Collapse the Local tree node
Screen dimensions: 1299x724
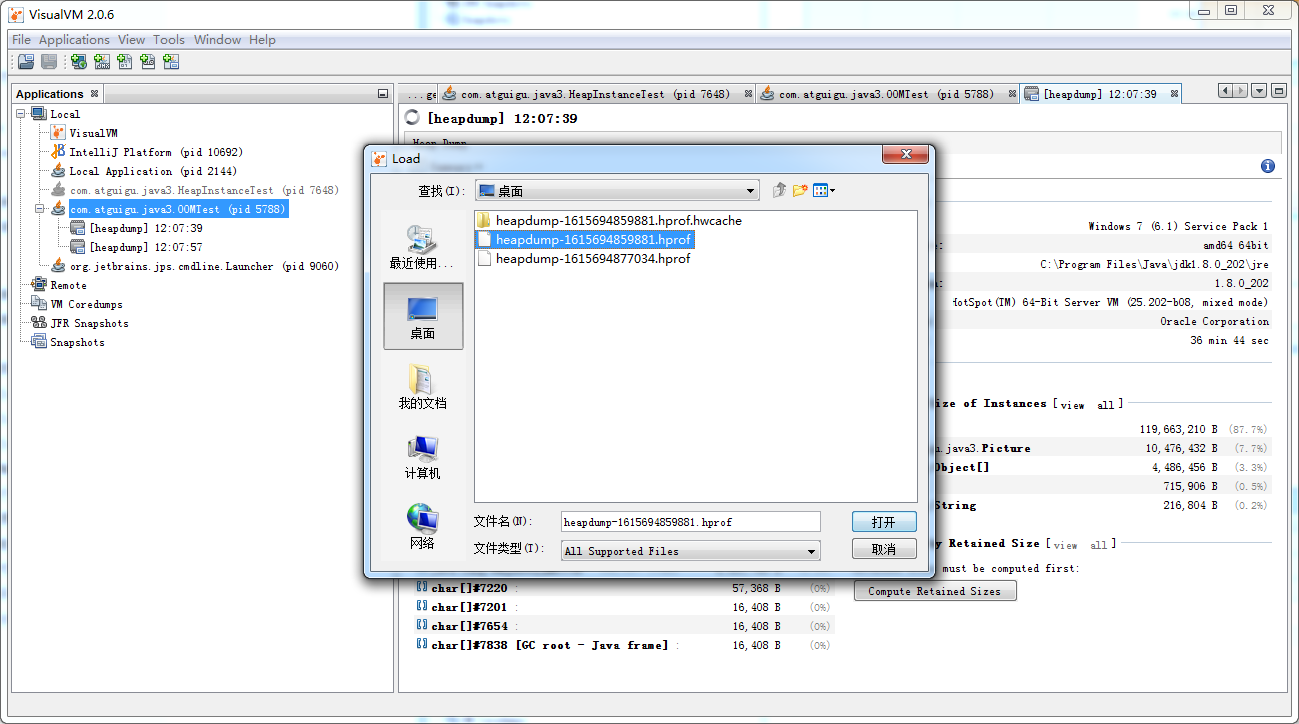[x=21, y=114]
